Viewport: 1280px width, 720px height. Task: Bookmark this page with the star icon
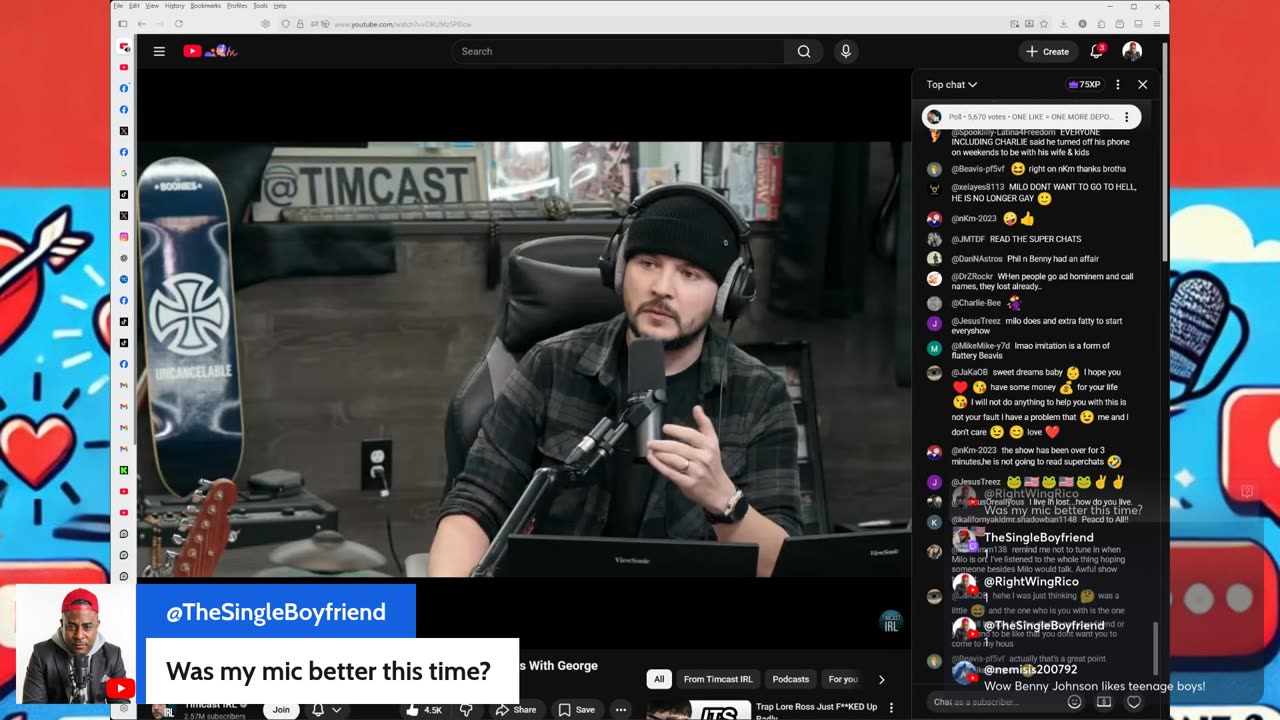[x=1045, y=23]
